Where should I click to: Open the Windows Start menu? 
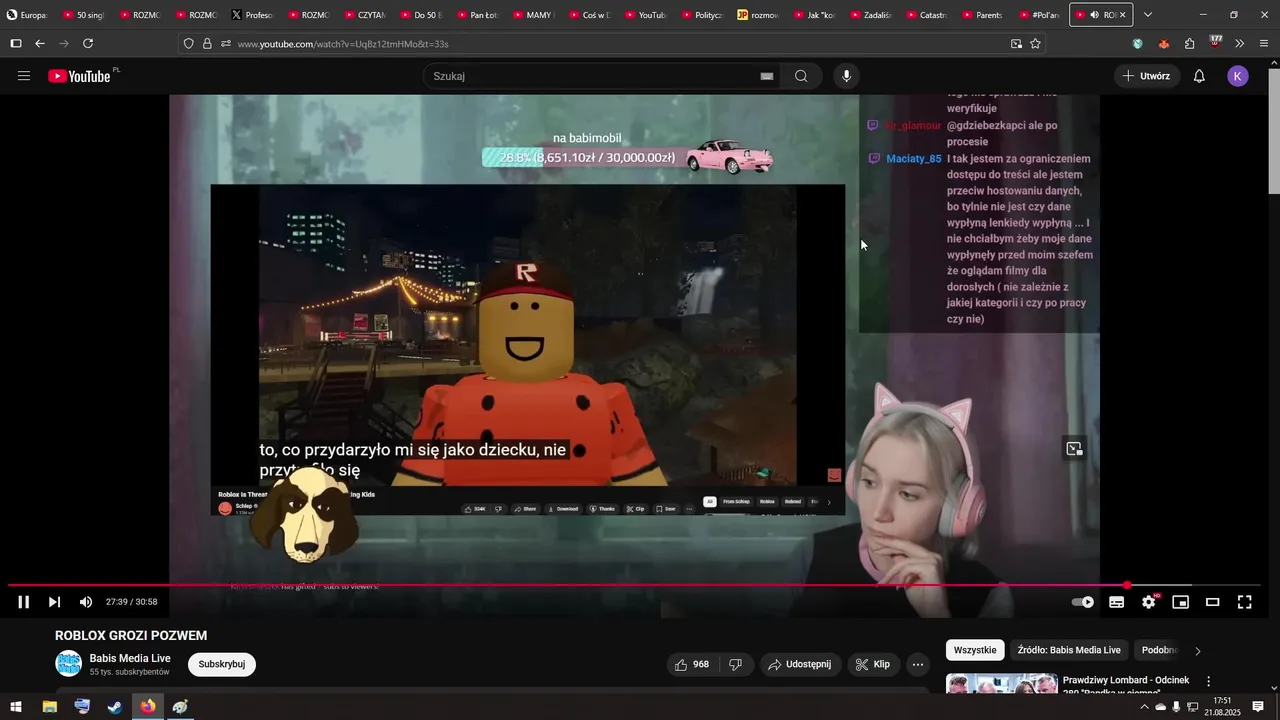click(16, 707)
